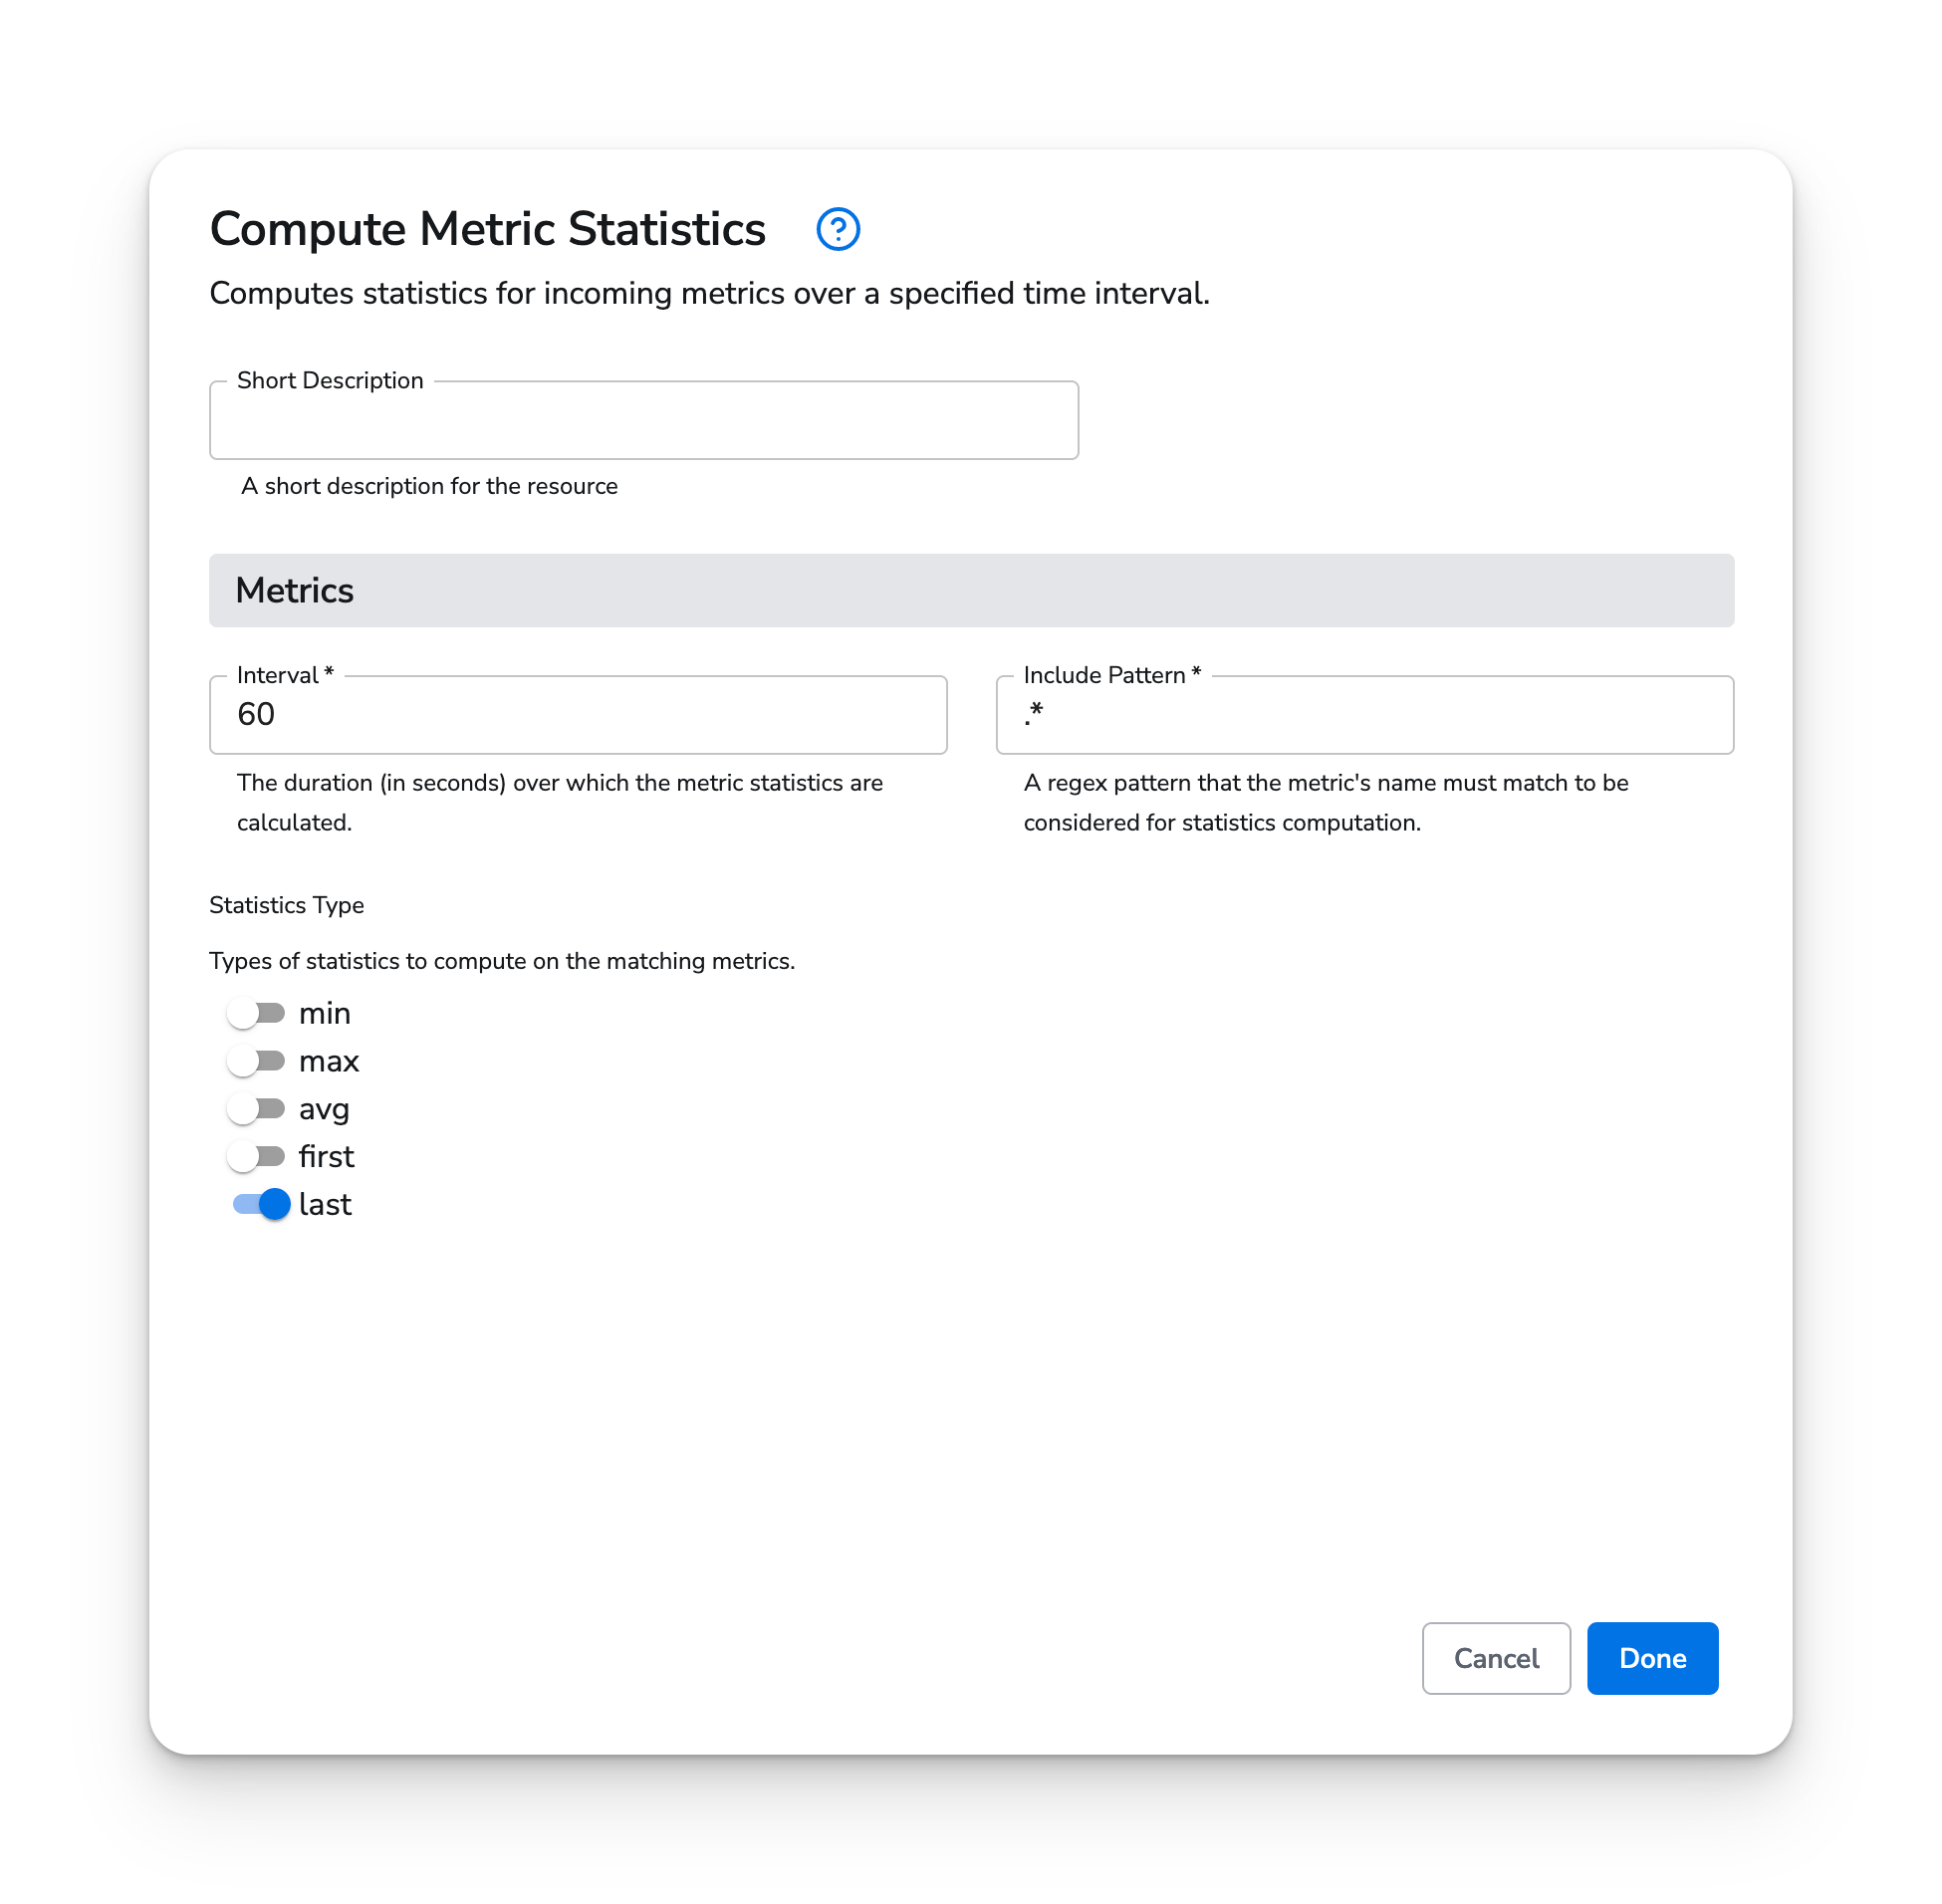Click the min label text

(324, 1012)
